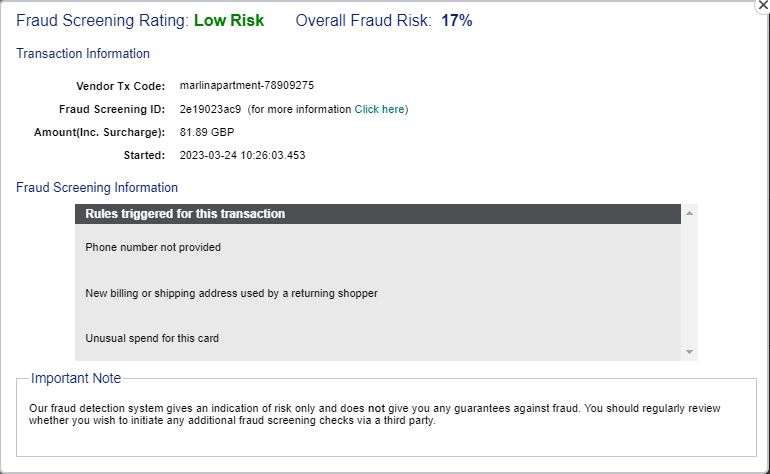Click the 17% overall fraud risk value
Viewport: 770px width, 474px height.
tap(456, 21)
